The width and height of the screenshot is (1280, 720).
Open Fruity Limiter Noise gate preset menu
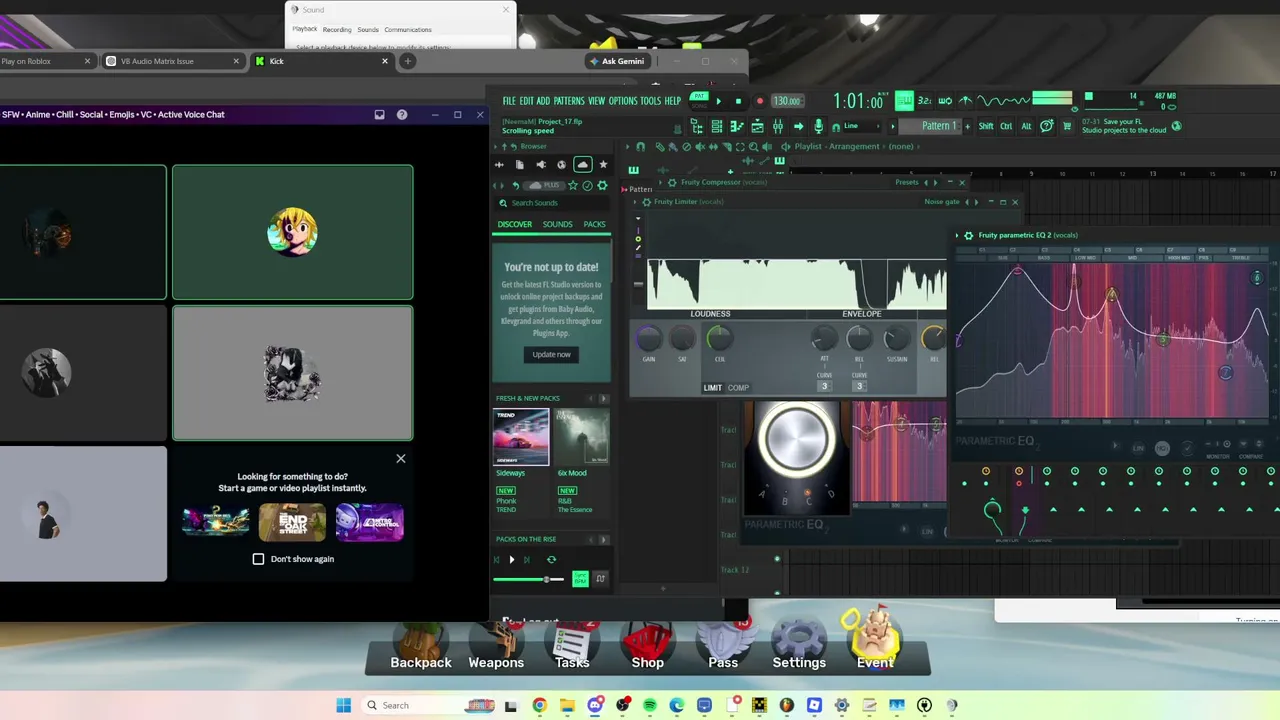(x=942, y=202)
